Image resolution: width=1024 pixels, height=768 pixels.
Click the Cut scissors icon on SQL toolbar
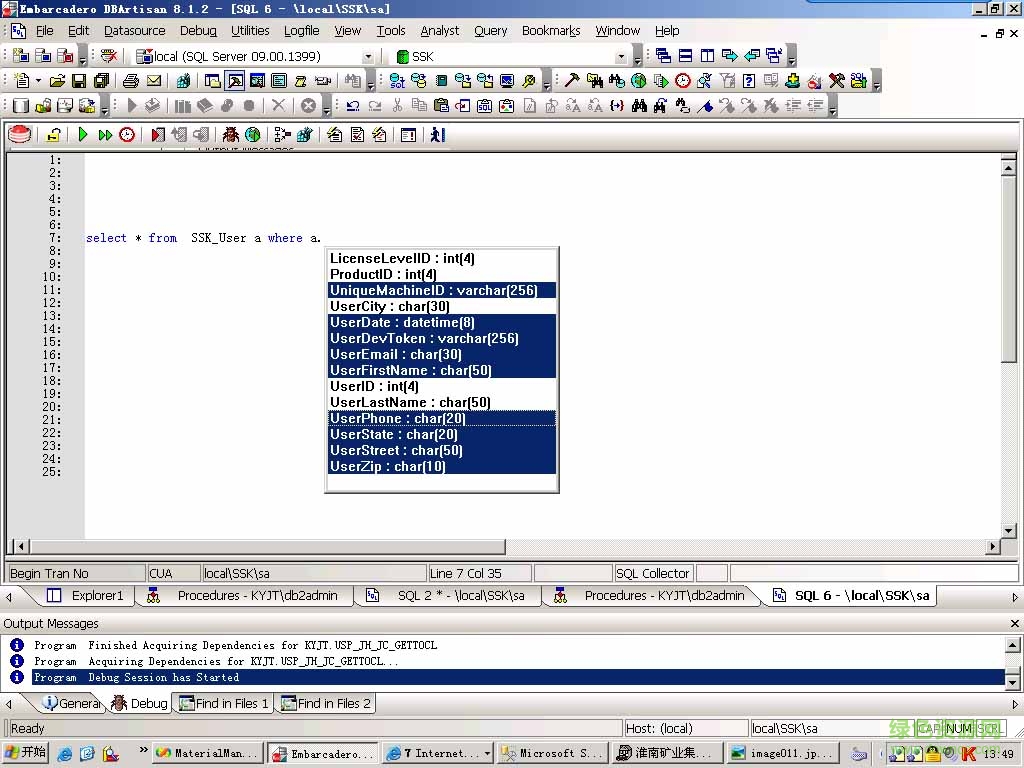(x=398, y=105)
